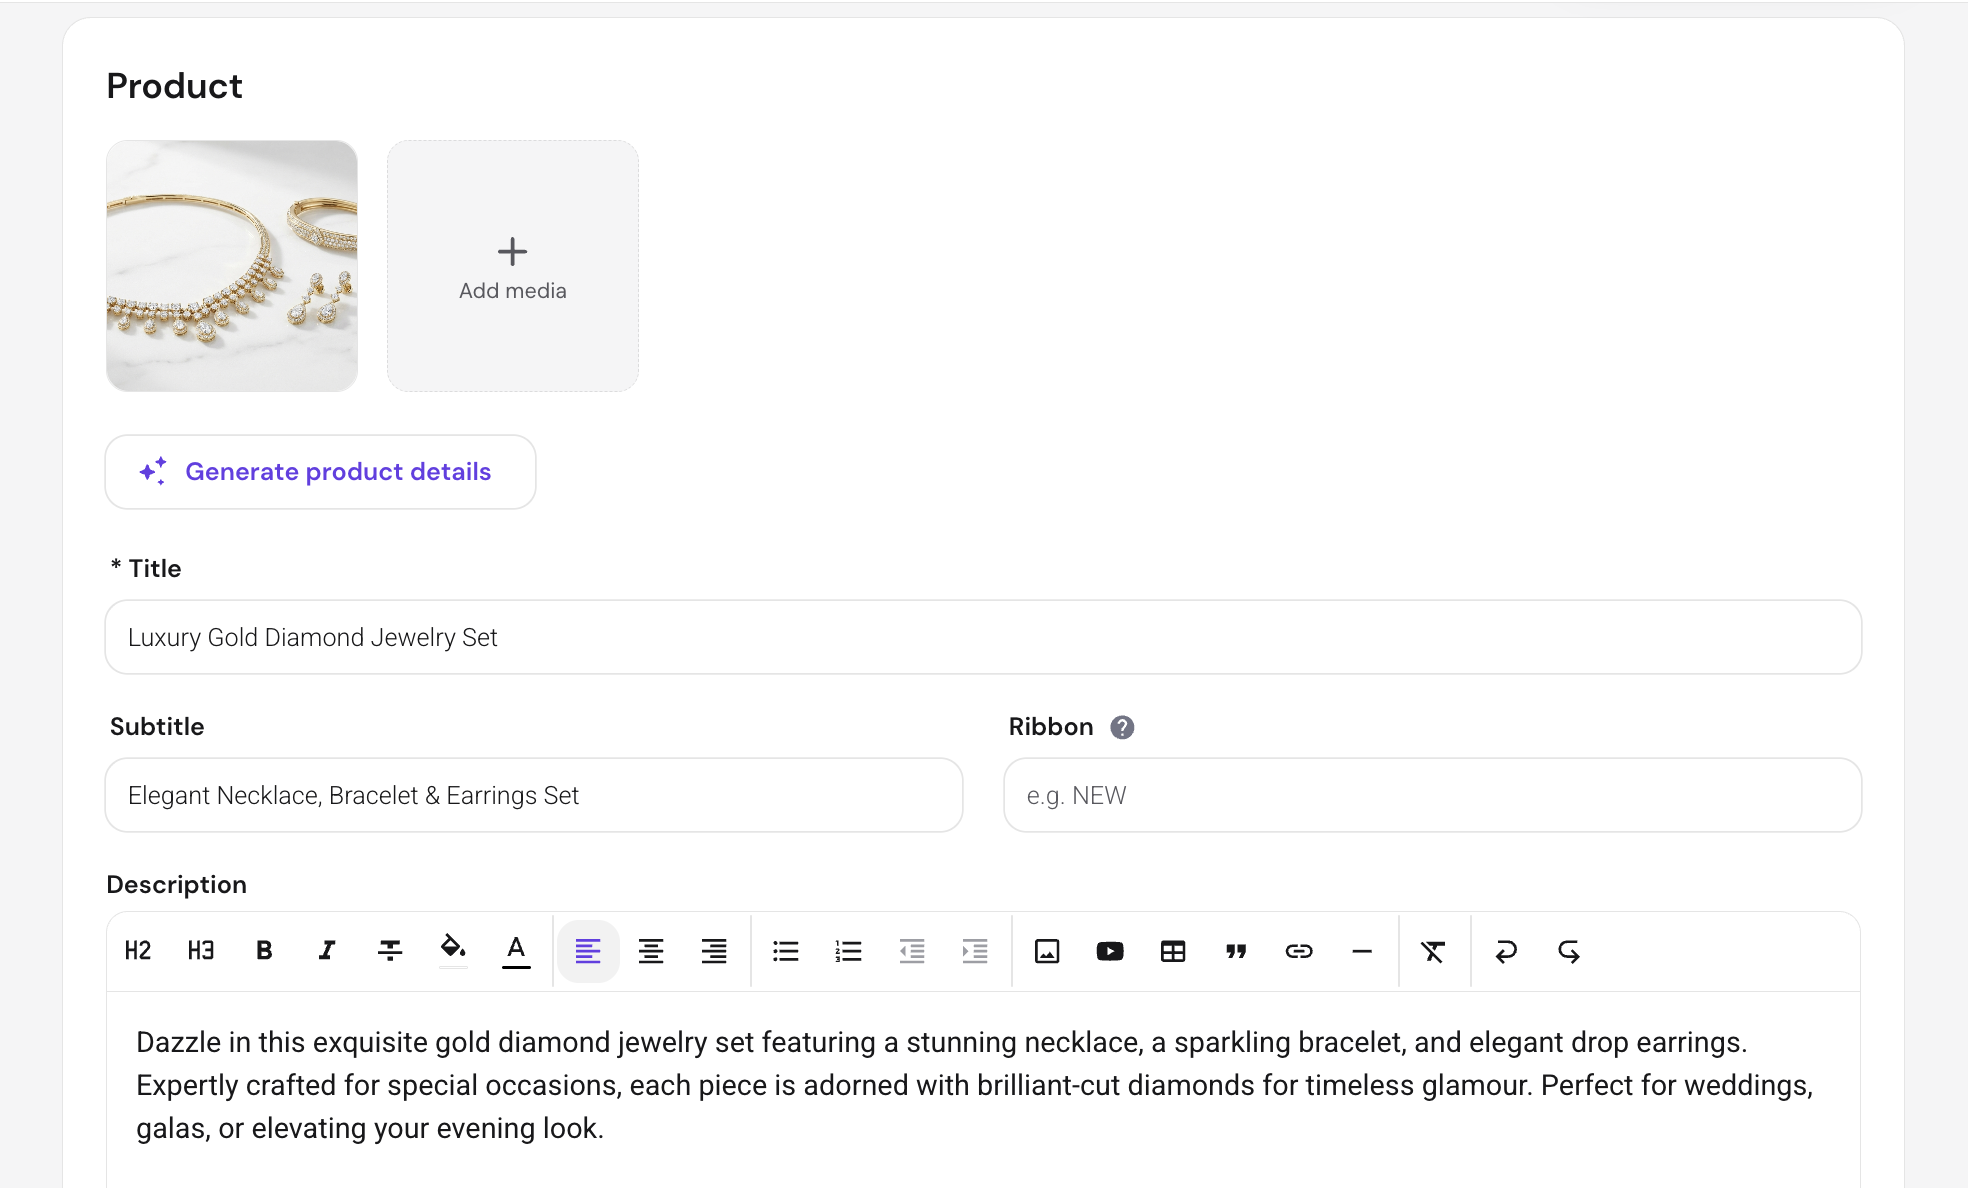The height and width of the screenshot is (1188, 1968).
Task: Increase indent in description
Action: tap(975, 951)
